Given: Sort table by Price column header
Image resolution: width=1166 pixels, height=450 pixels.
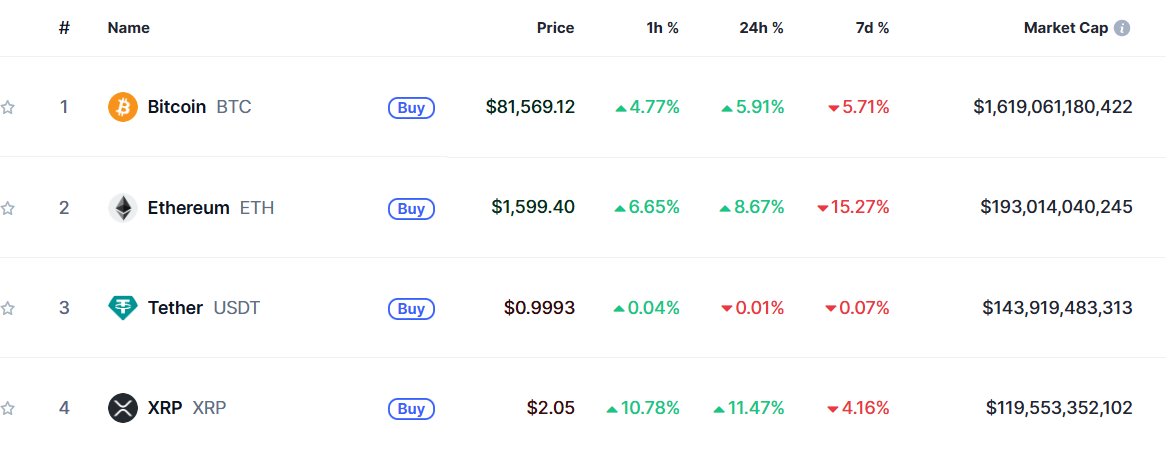Looking at the screenshot, I should click(x=555, y=28).
